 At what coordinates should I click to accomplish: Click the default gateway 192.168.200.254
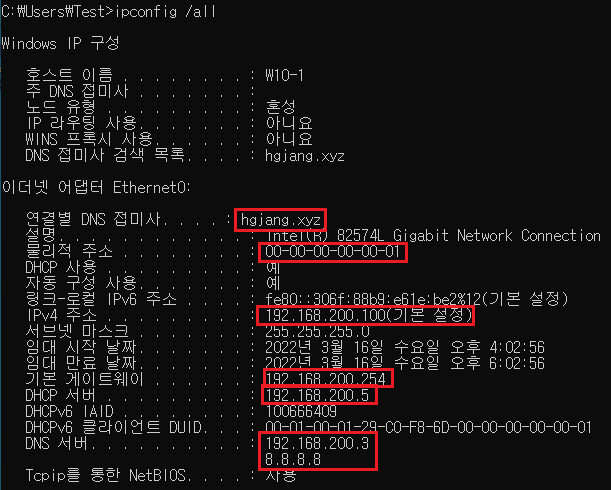(x=326, y=379)
